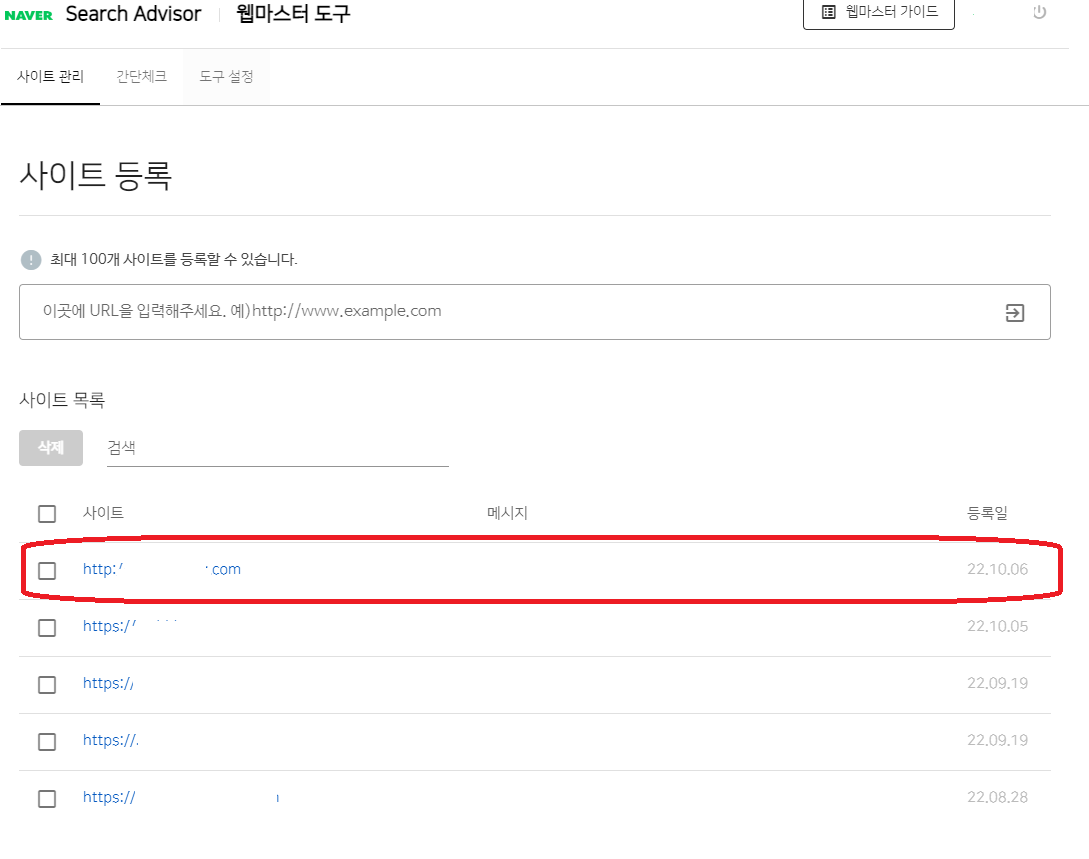This screenshot has height=859, width=1089.
Task: Open the 웹마스터 도구 home link
Action: point(291,15)
